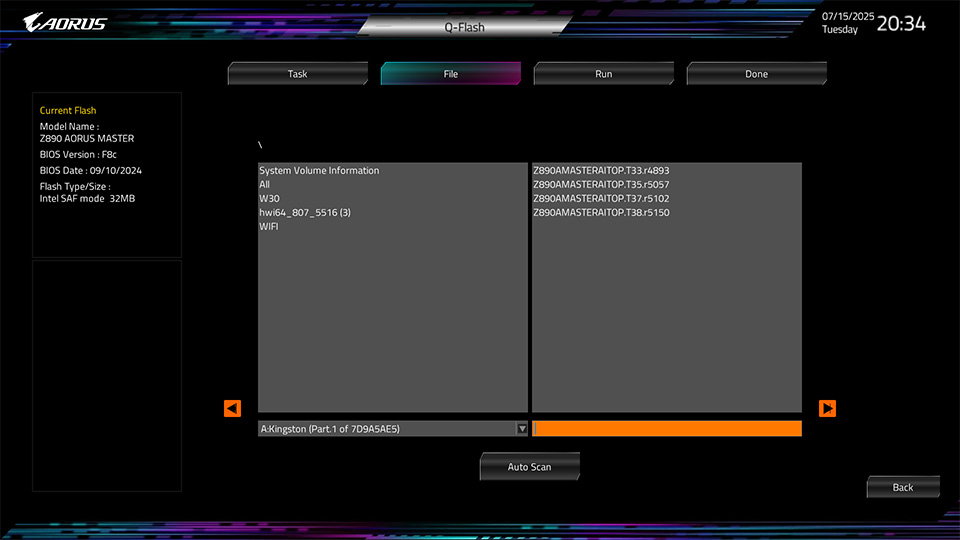Click the Back button
The height and width of the screenshot is (540, 960).
pos(902,487)
